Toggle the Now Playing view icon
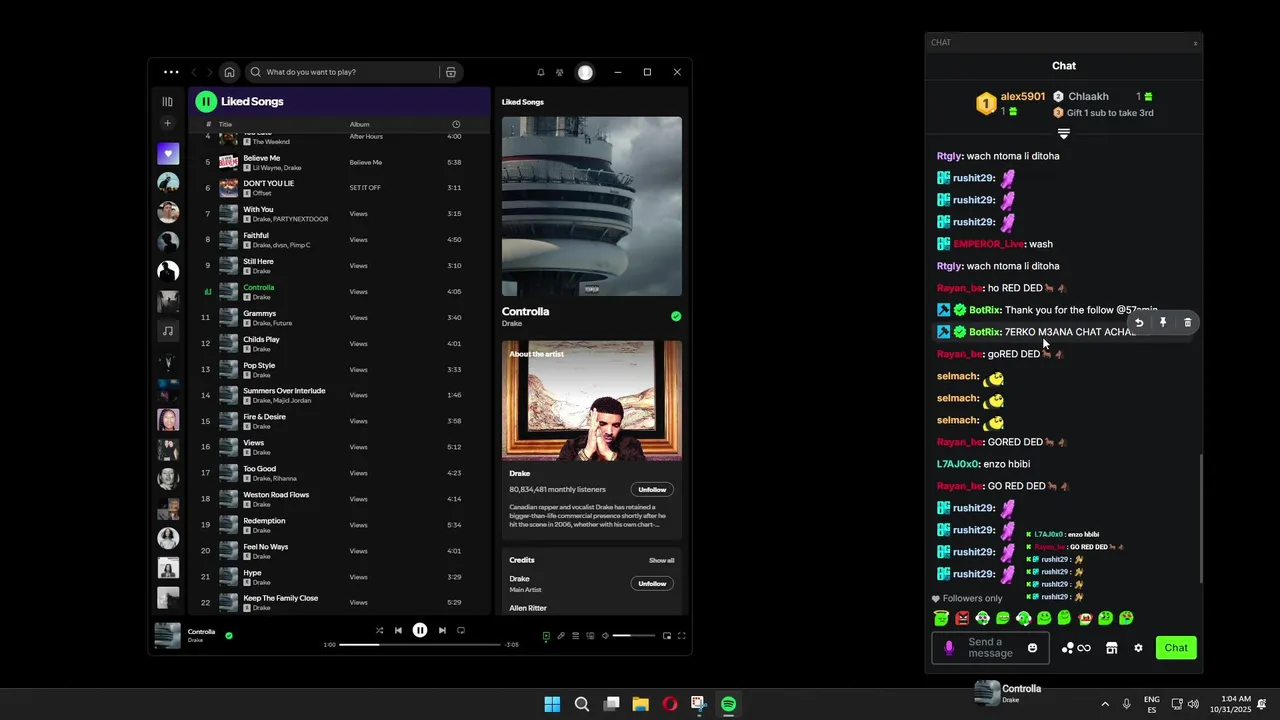1280x720 pixels. click(546, 636)
